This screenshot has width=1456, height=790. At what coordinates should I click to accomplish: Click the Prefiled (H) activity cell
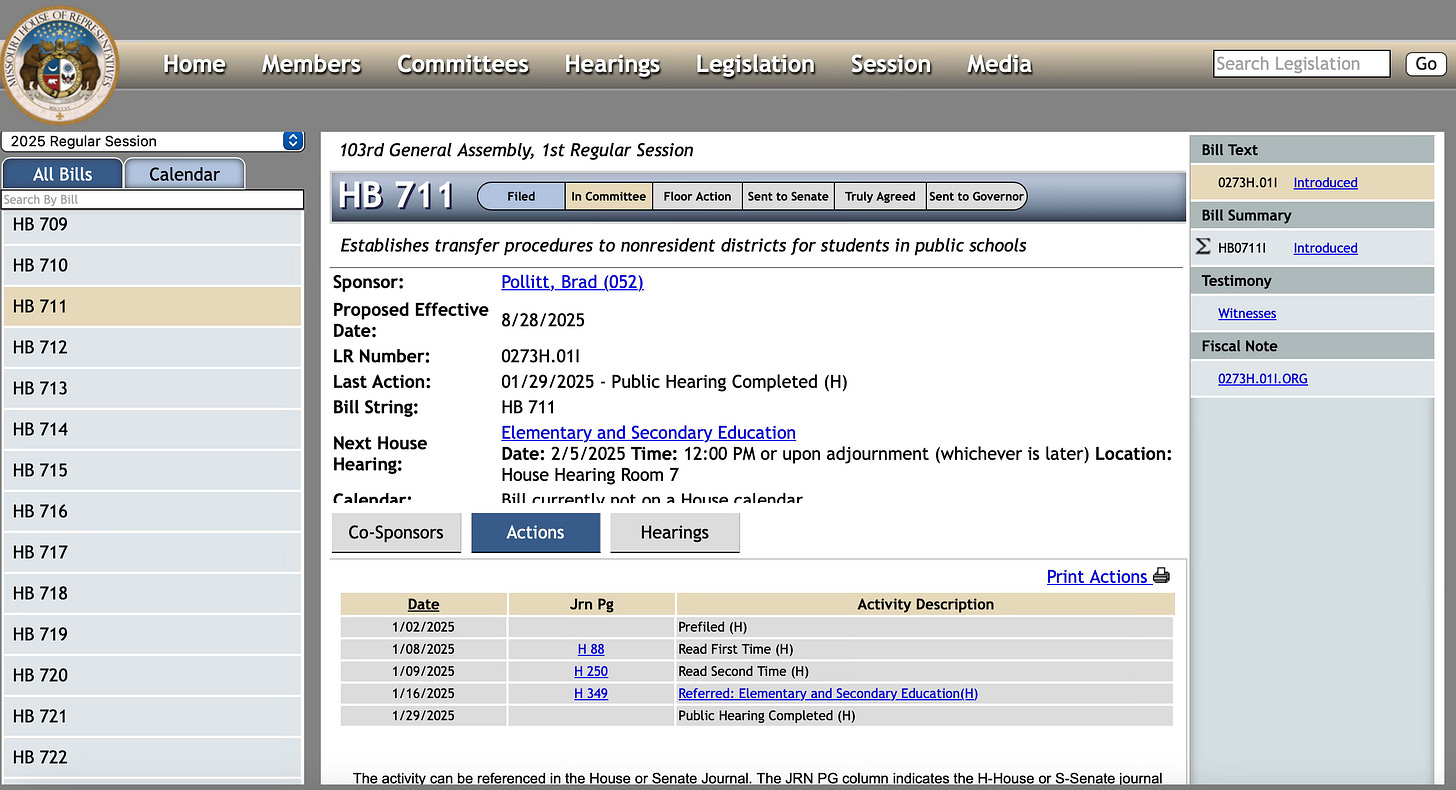coord(925,627)
